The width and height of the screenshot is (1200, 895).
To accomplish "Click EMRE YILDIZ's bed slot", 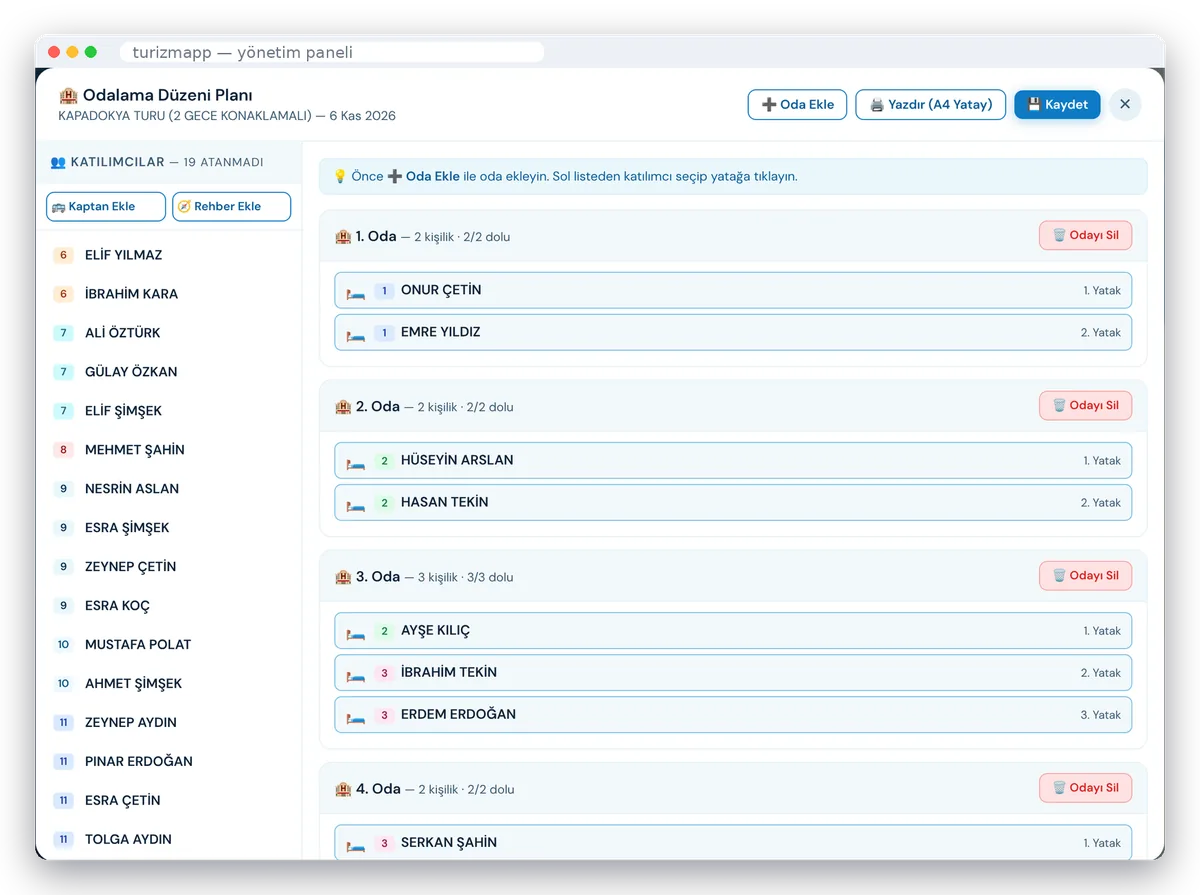I will pyautogui.click(x=733, y=333).
